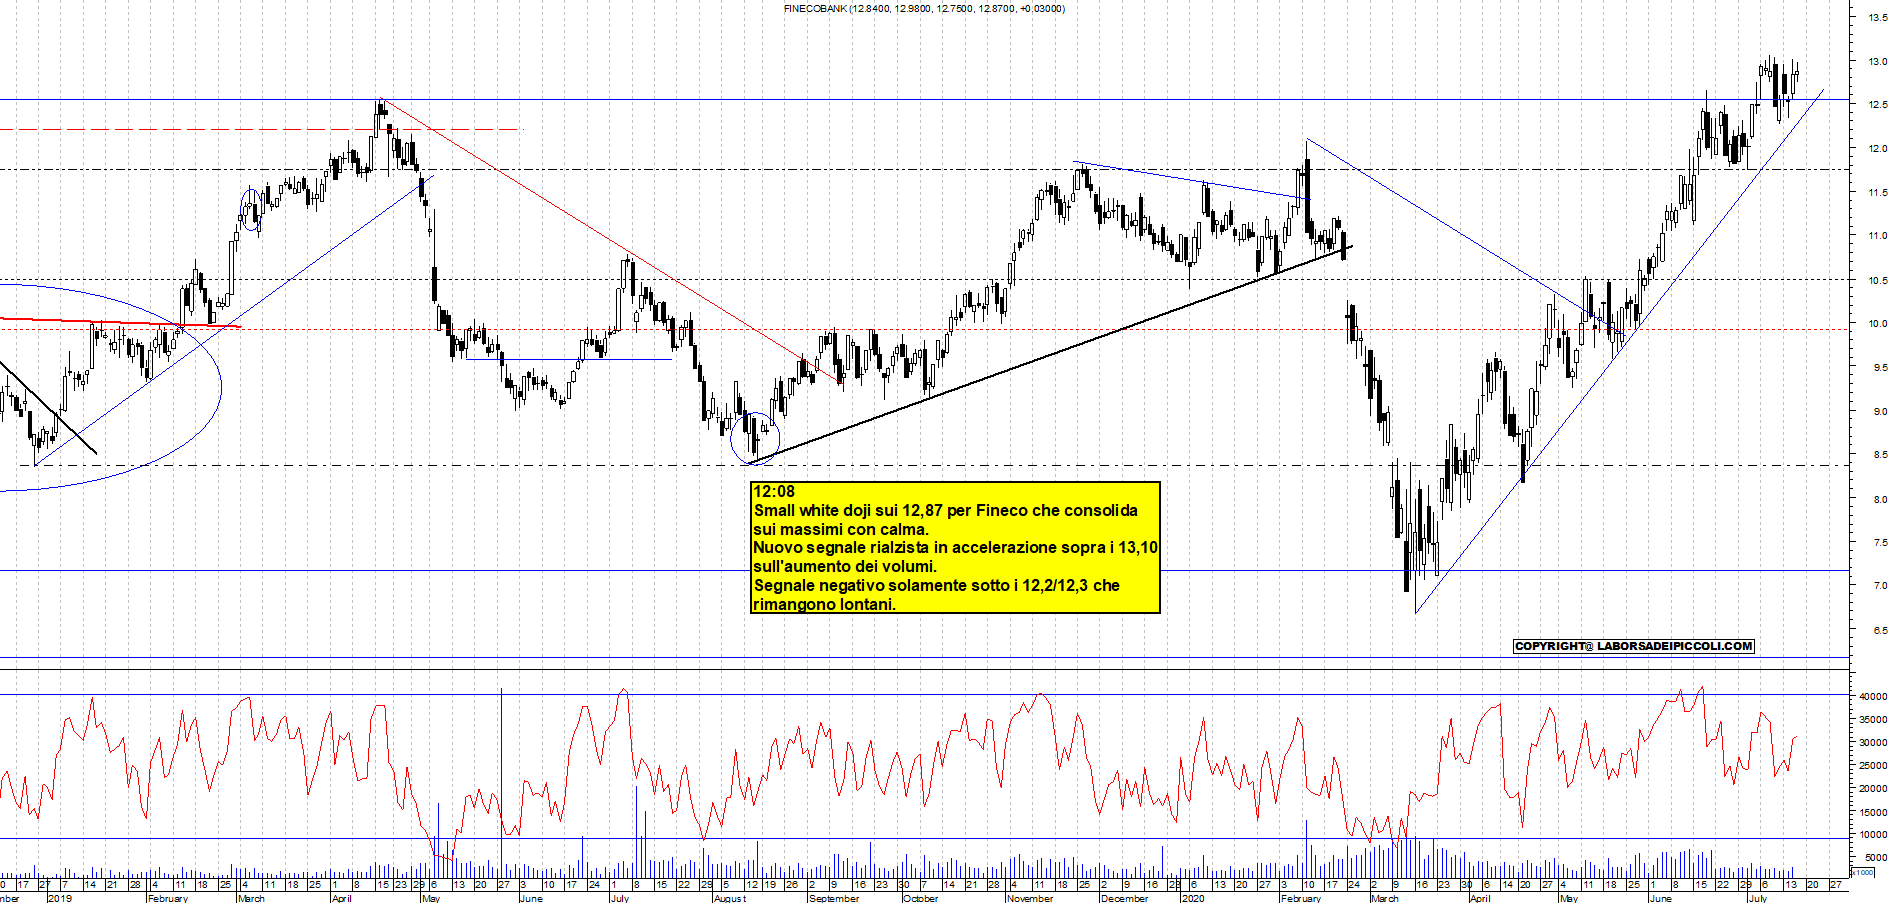The image size is (1890, 903).
Task: Click the 13.0 price axis label
Action: click(x=1877, y=61)
